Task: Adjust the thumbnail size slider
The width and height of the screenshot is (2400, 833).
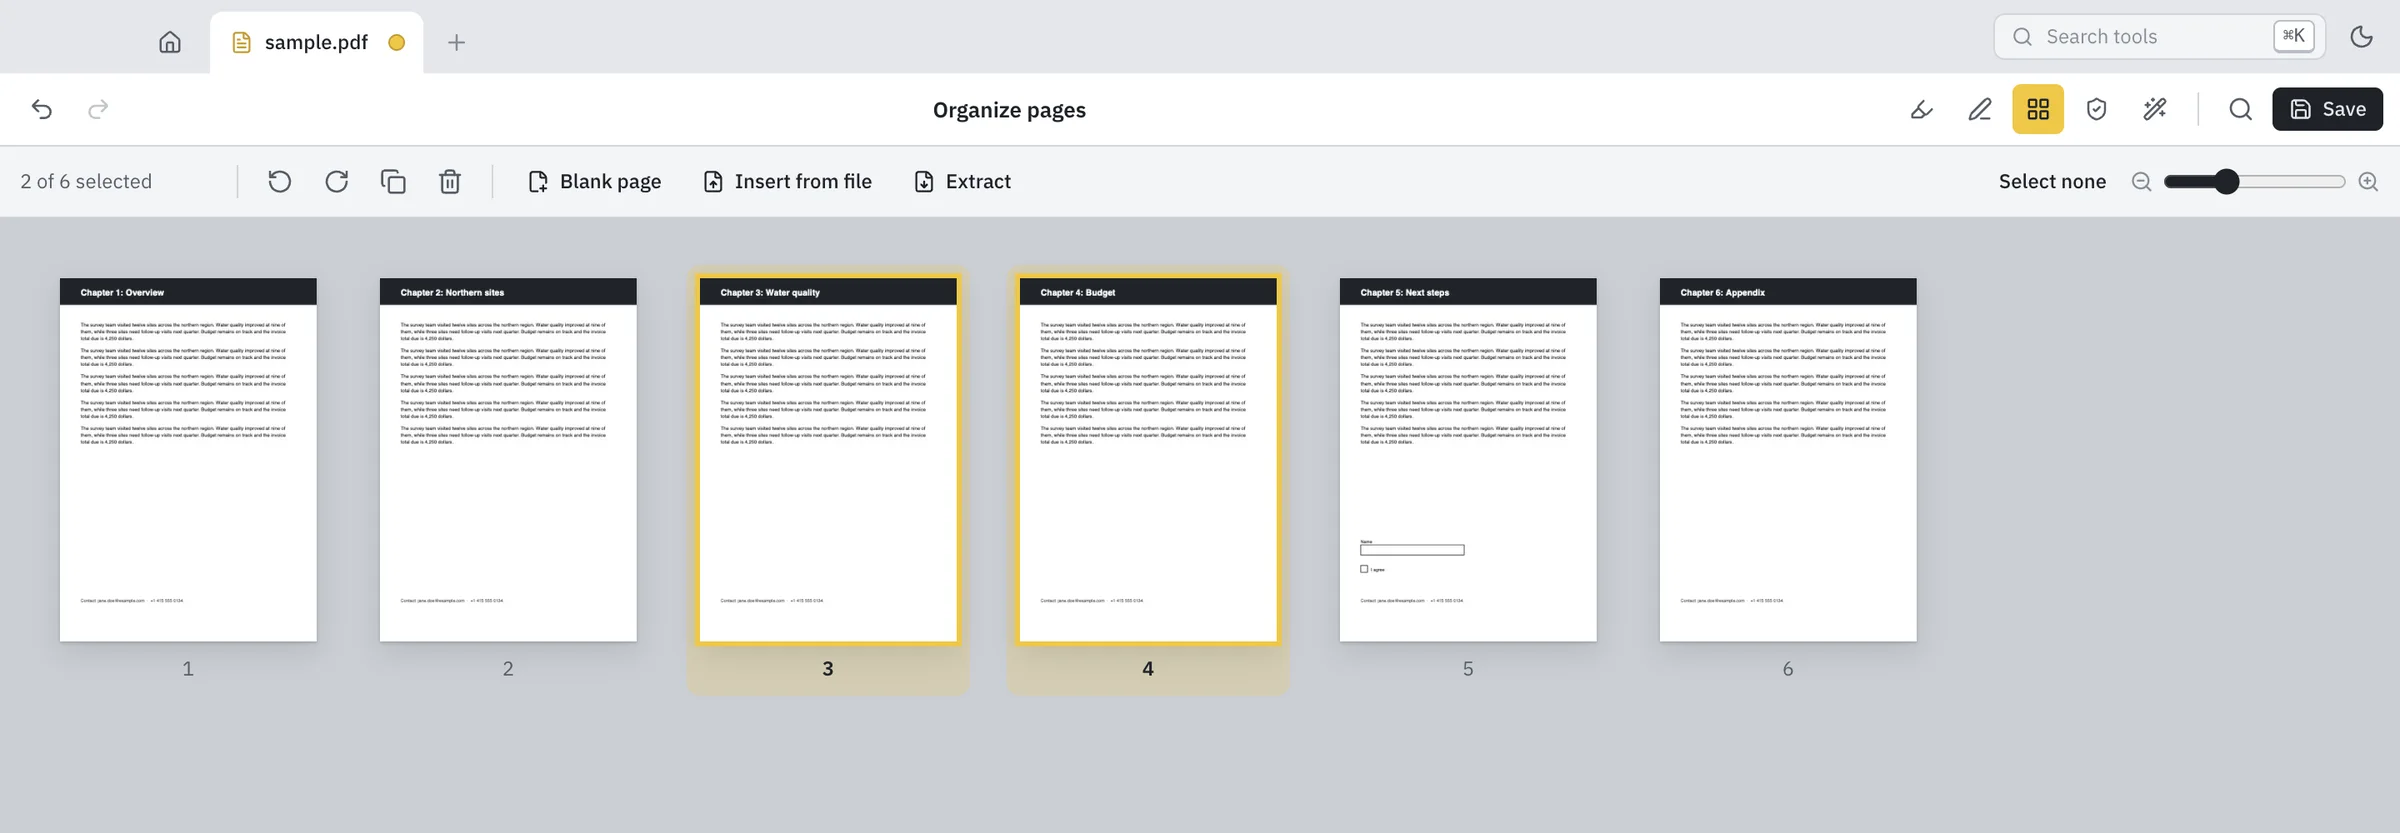Action: [x=2254, y=181]
